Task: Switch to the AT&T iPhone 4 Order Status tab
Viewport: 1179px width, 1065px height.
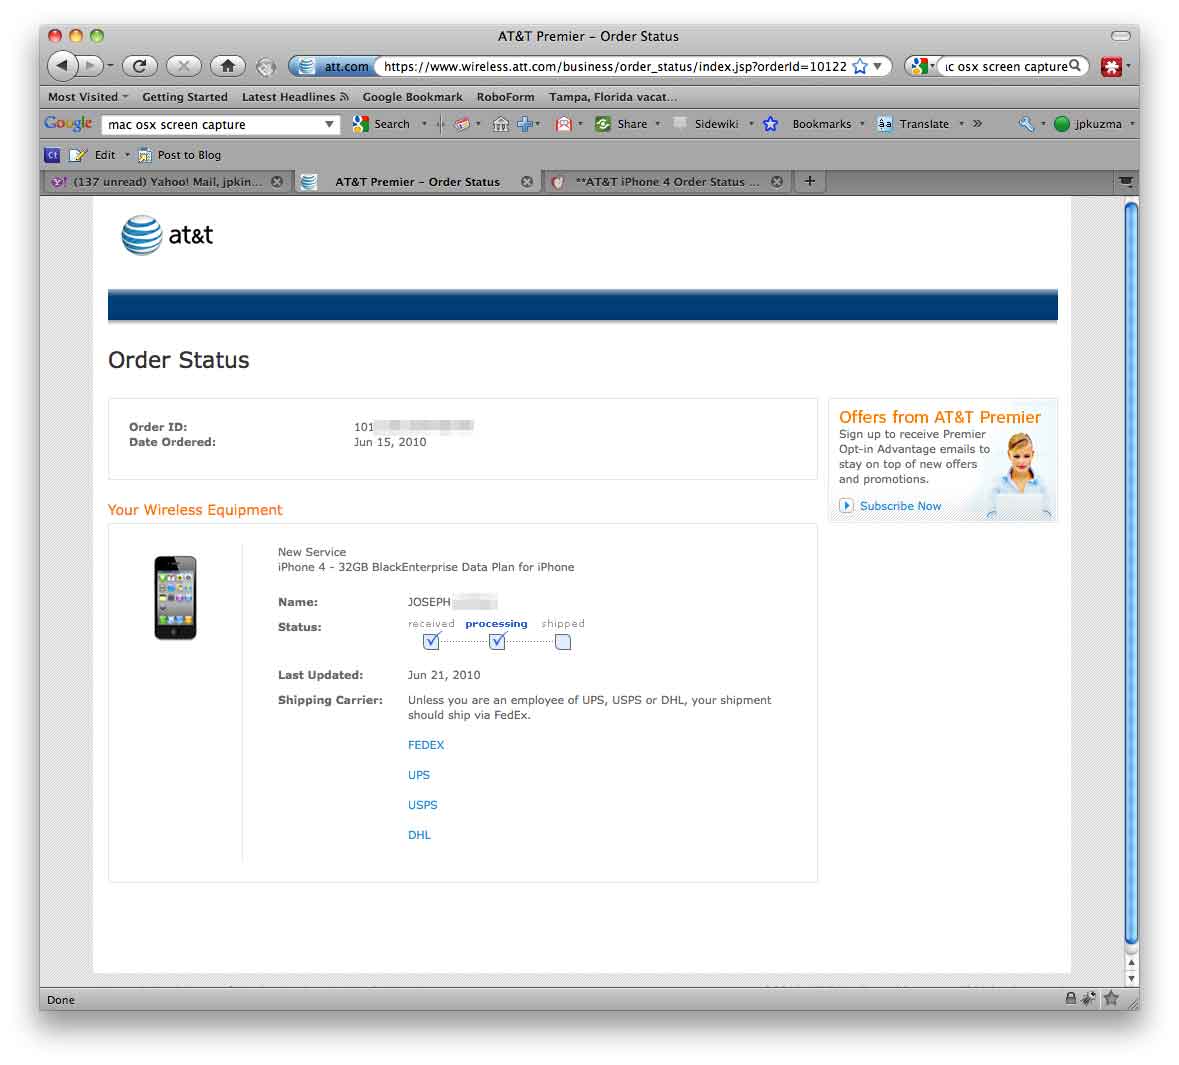Action: (x=667, y=182)
